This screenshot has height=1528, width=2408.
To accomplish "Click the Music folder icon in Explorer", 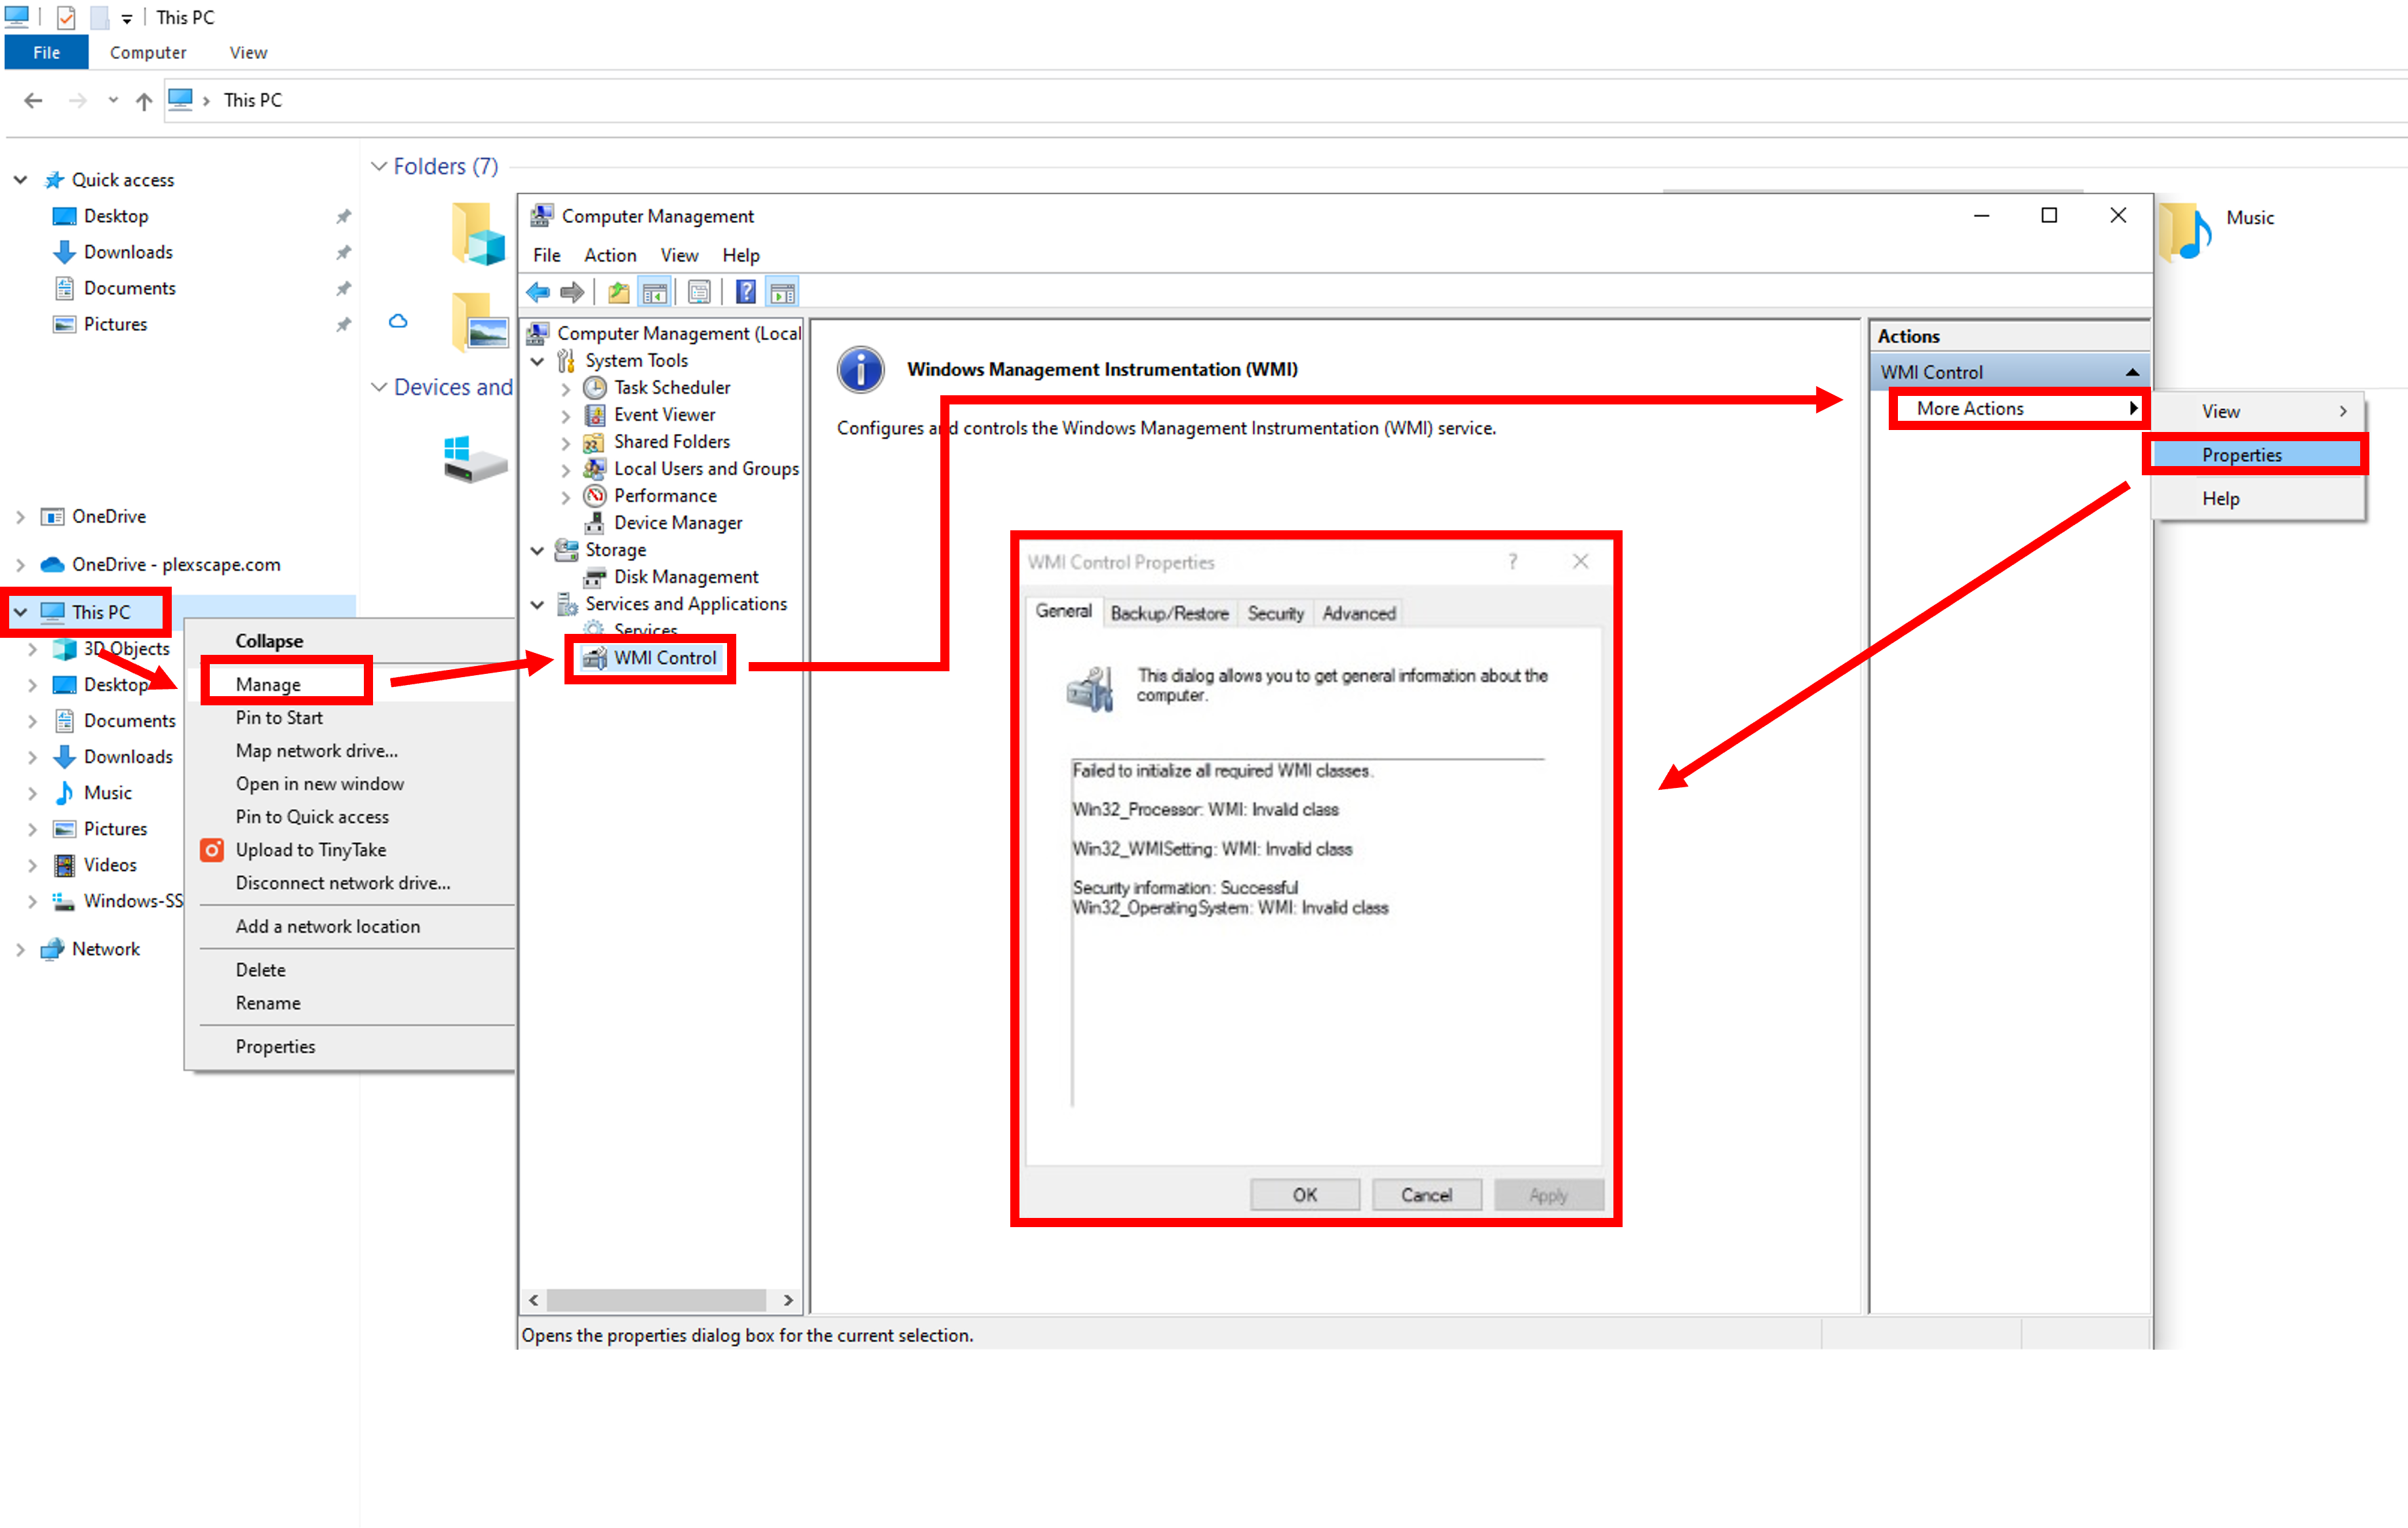I will [2187, 231].
